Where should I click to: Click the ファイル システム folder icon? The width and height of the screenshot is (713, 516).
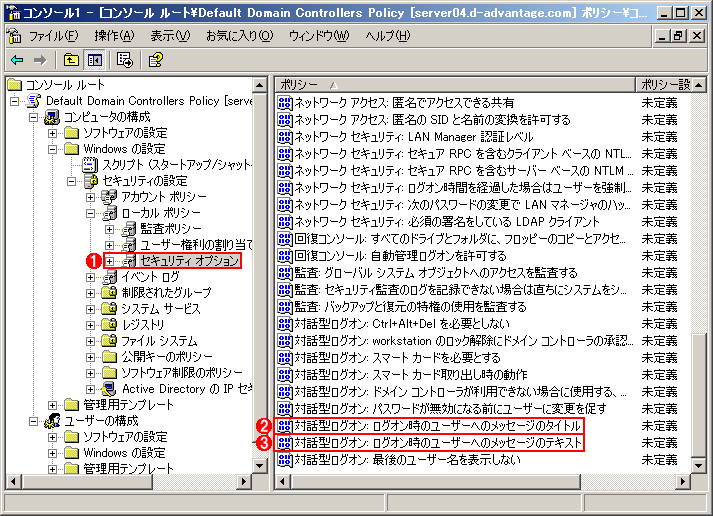109,341
